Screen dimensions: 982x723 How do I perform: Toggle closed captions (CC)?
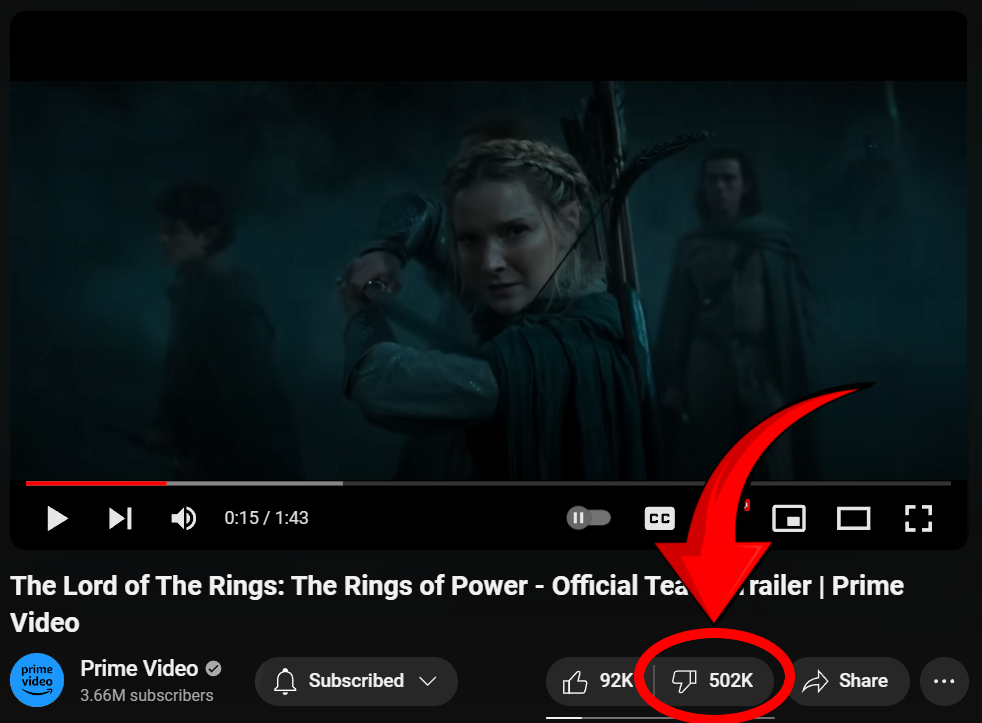point(659,518)
